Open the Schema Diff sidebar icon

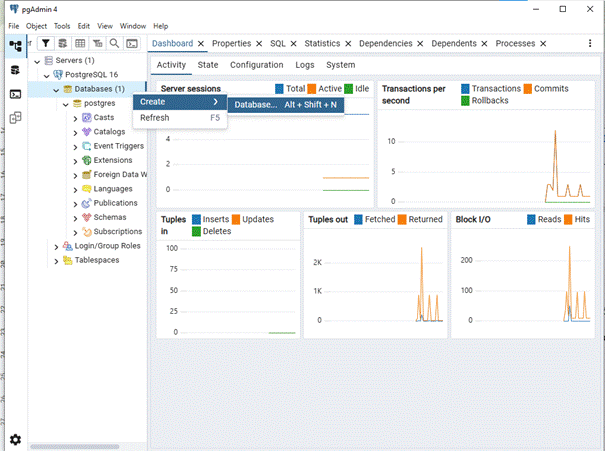(15, 118)
